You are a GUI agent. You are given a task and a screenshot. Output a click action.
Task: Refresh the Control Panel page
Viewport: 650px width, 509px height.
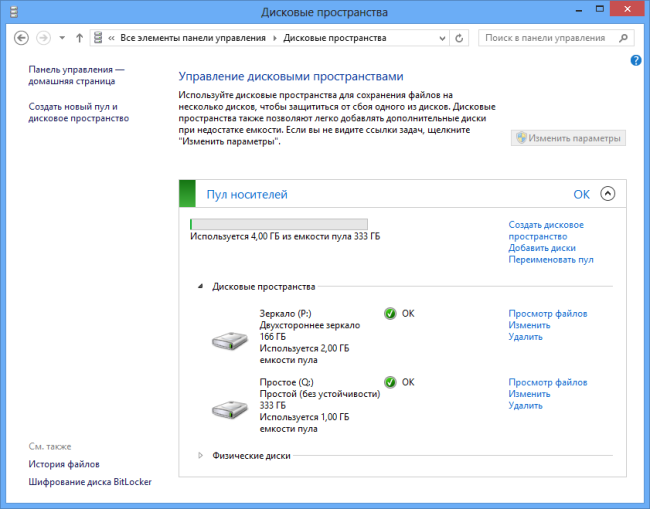tap(459, 38)
